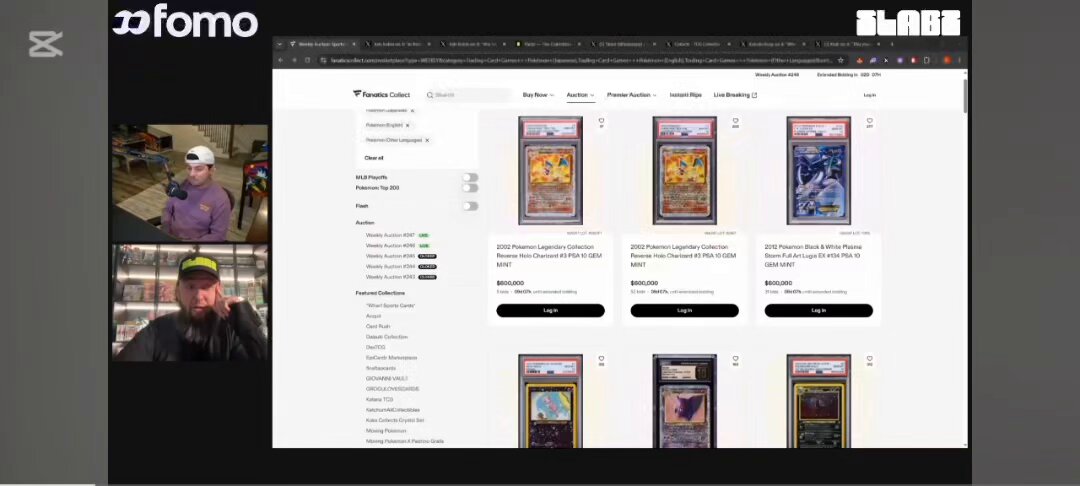1080x486 pixels.
Task: Toggle the MLB Playoffs switch
Action: [x=470, y=178]
